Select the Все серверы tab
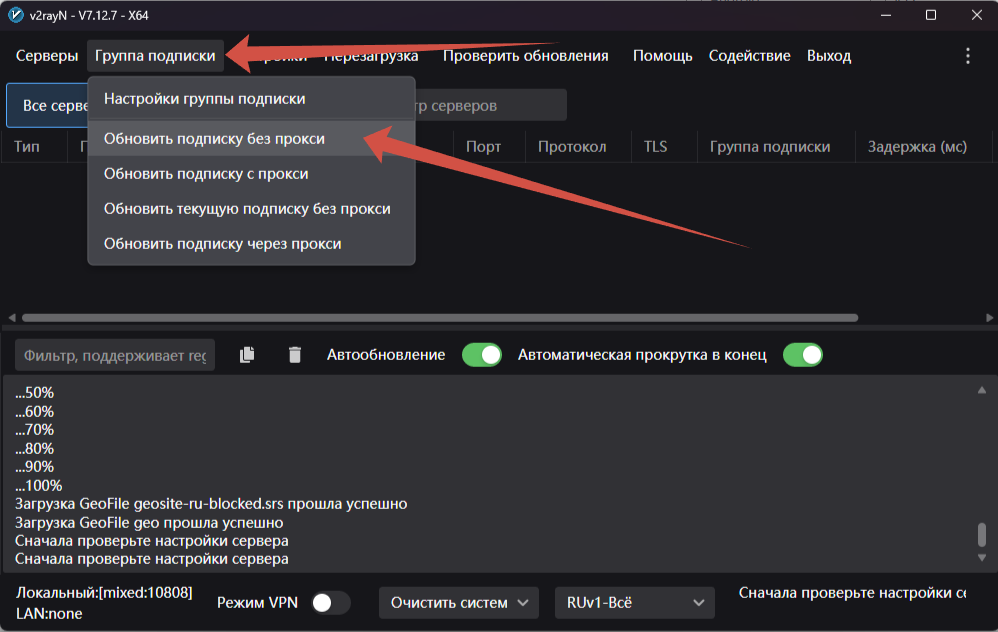This screenshot has height=632, width=998. [x=47, y=105]
